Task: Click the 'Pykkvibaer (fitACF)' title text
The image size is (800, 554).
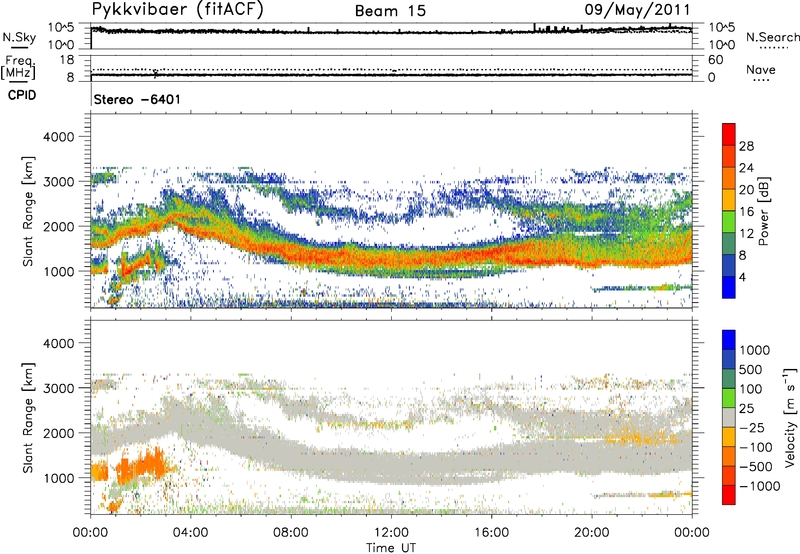Action: pyautogui.click(x=178, y=10)
